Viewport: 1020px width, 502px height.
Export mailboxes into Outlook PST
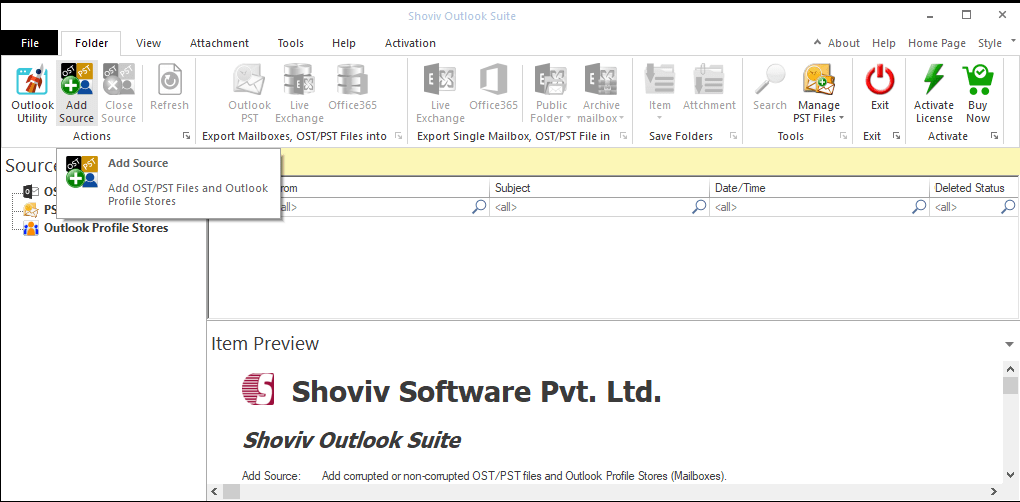tap(249, 94)
